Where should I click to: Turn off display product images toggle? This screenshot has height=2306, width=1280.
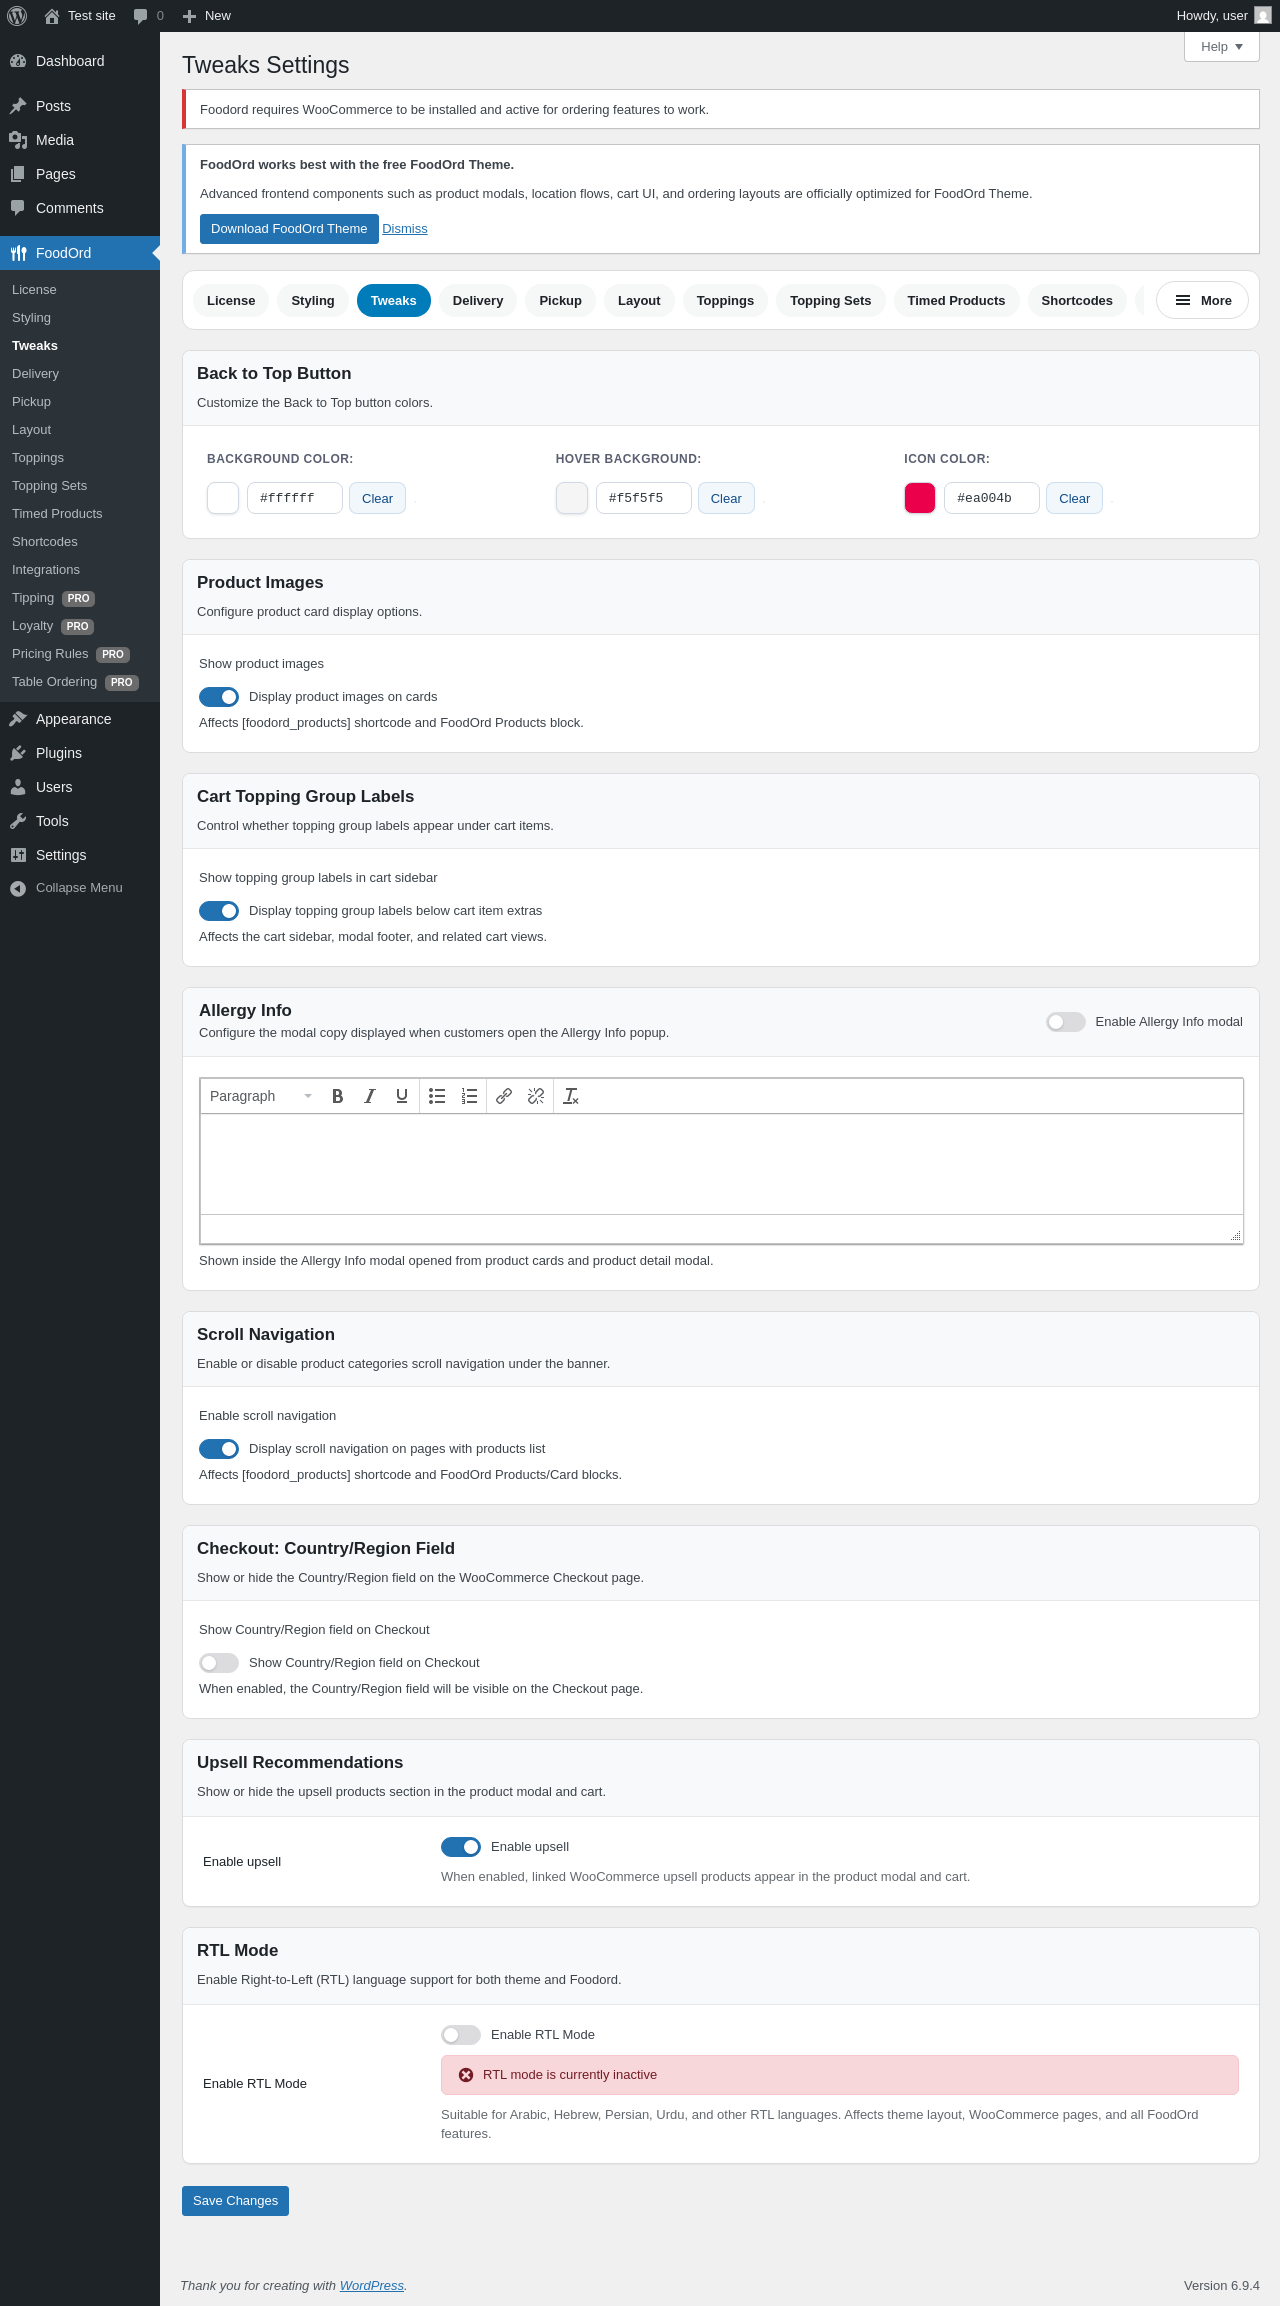pos(219,697)
